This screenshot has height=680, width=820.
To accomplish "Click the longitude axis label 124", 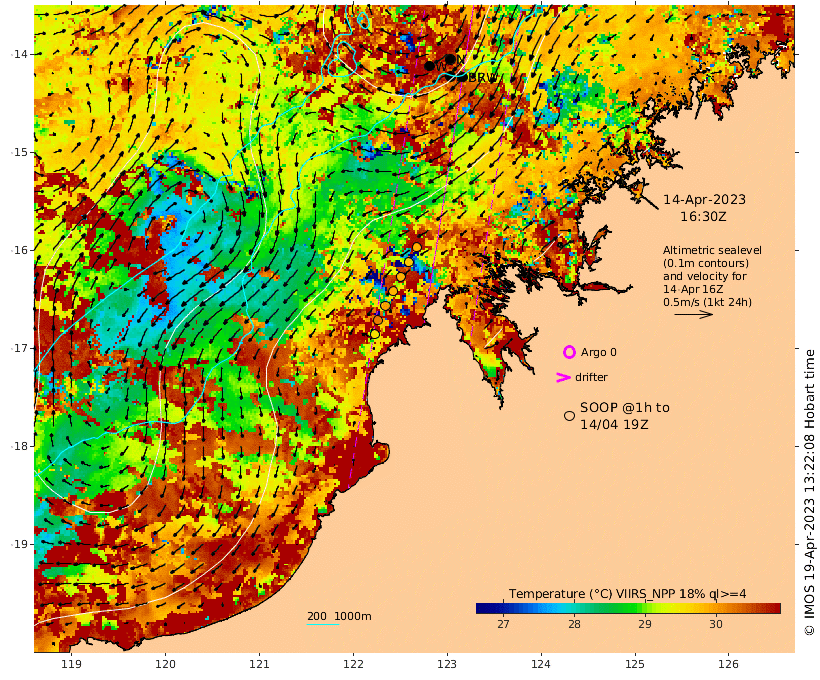I will 541,664.
